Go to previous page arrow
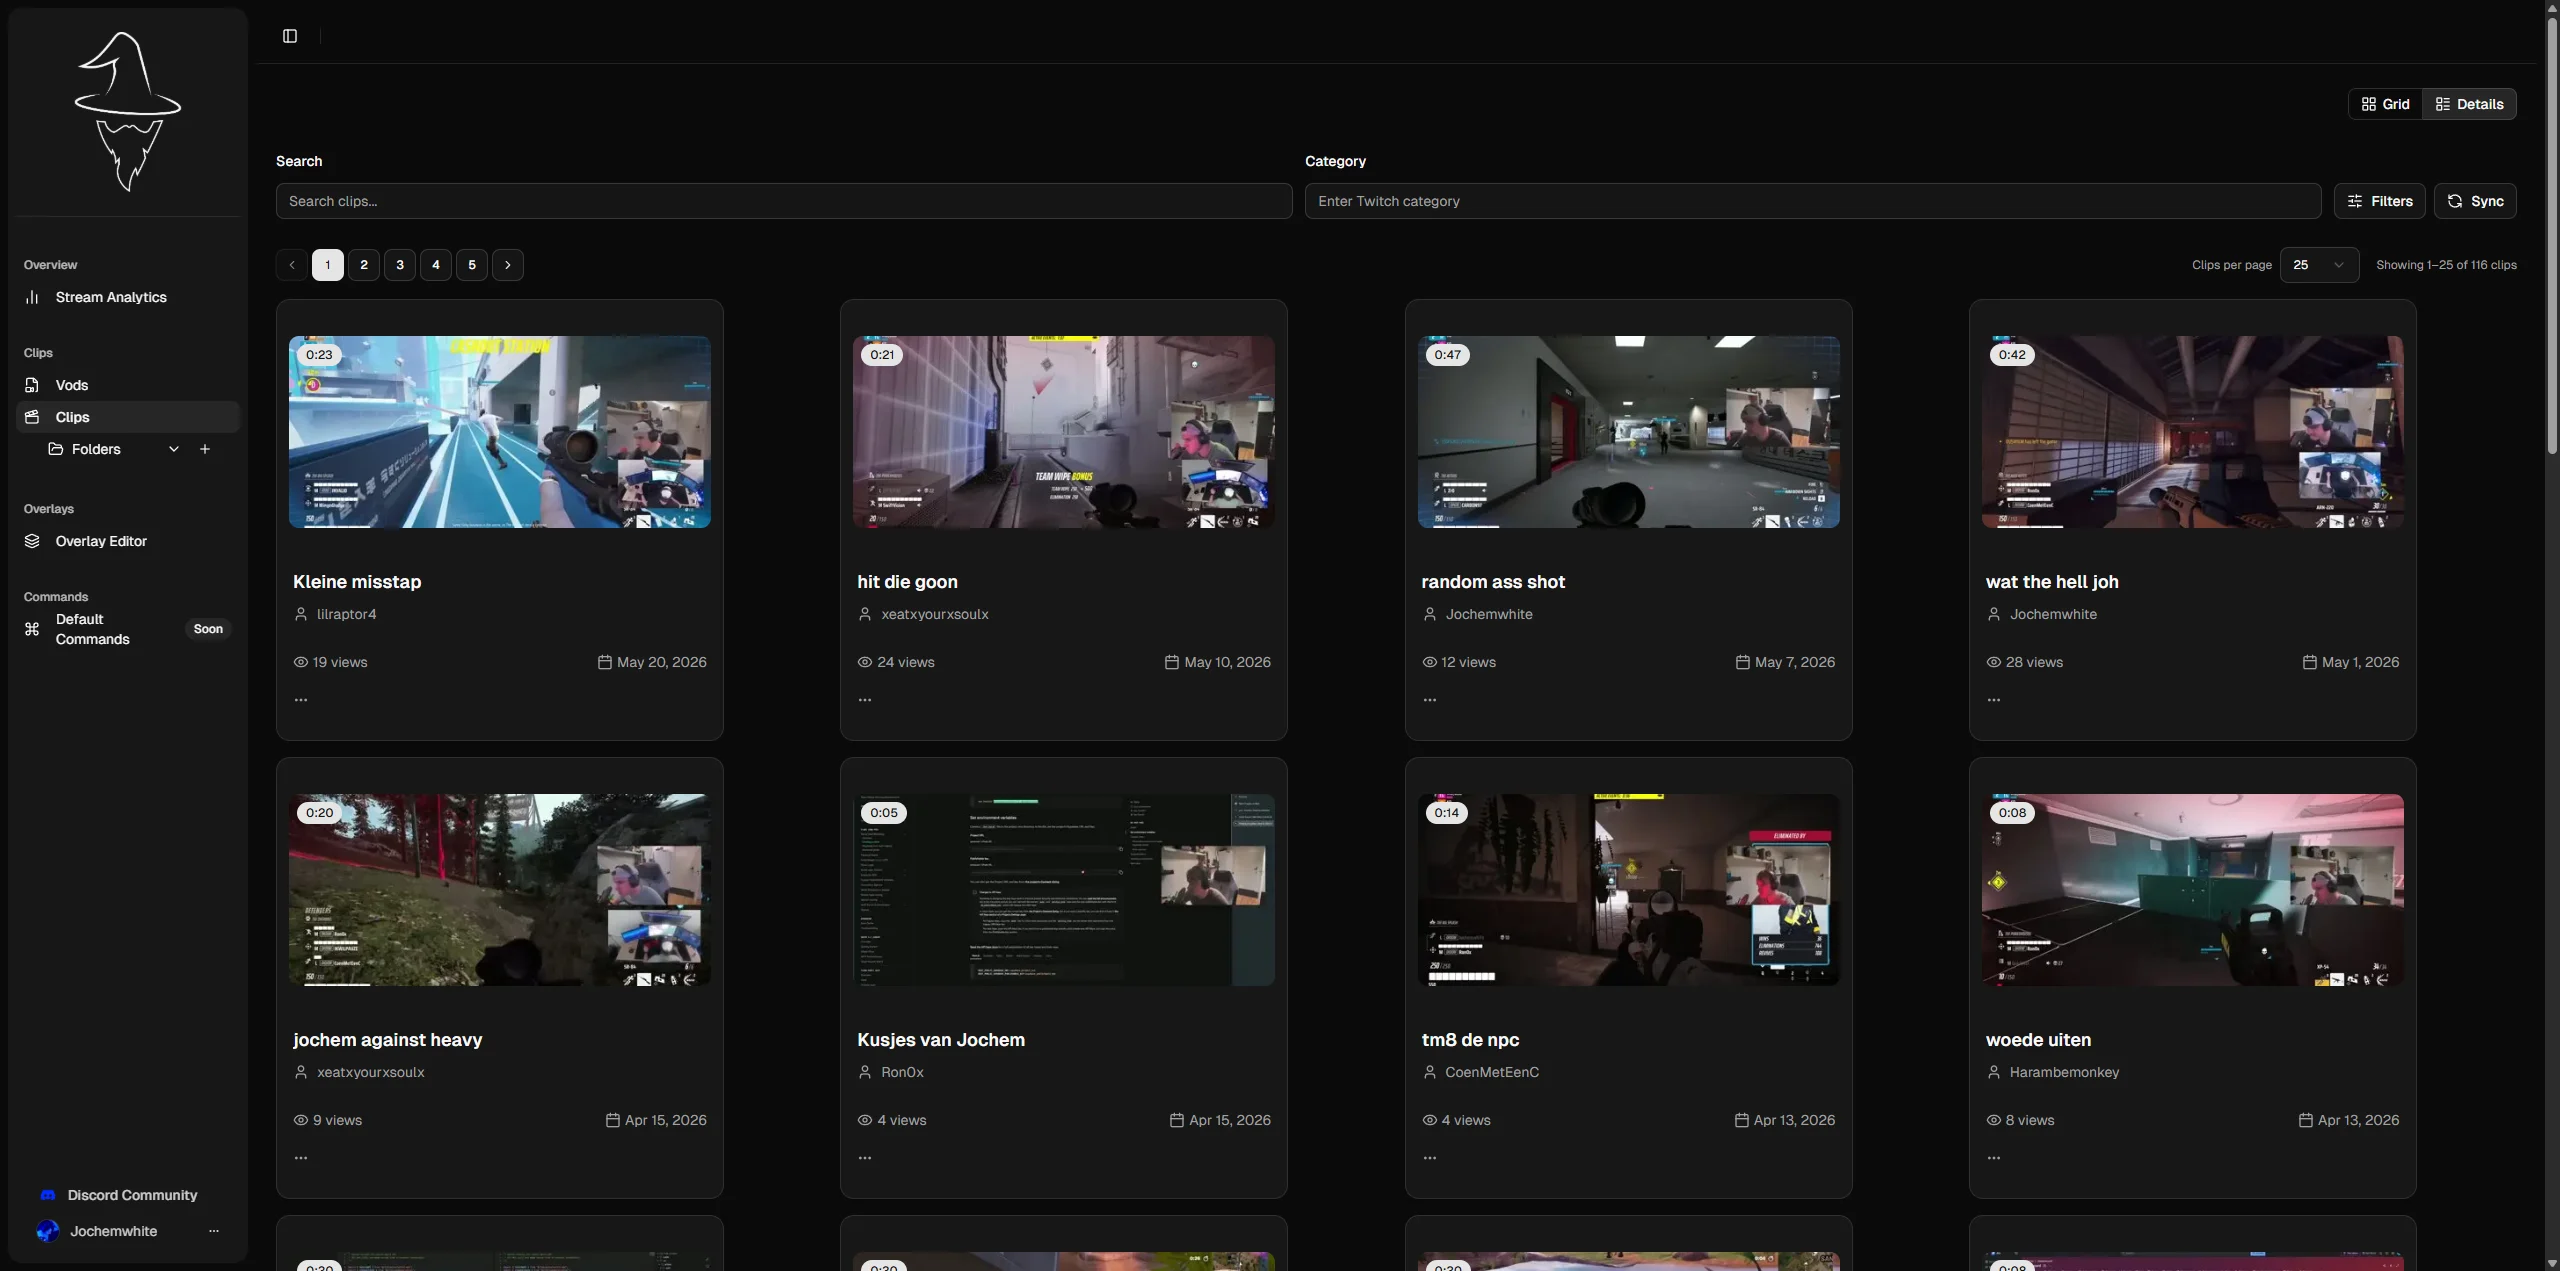The height and width of the screenshot is (1271, 2560). pyautogui.click(x=292, y=265)
